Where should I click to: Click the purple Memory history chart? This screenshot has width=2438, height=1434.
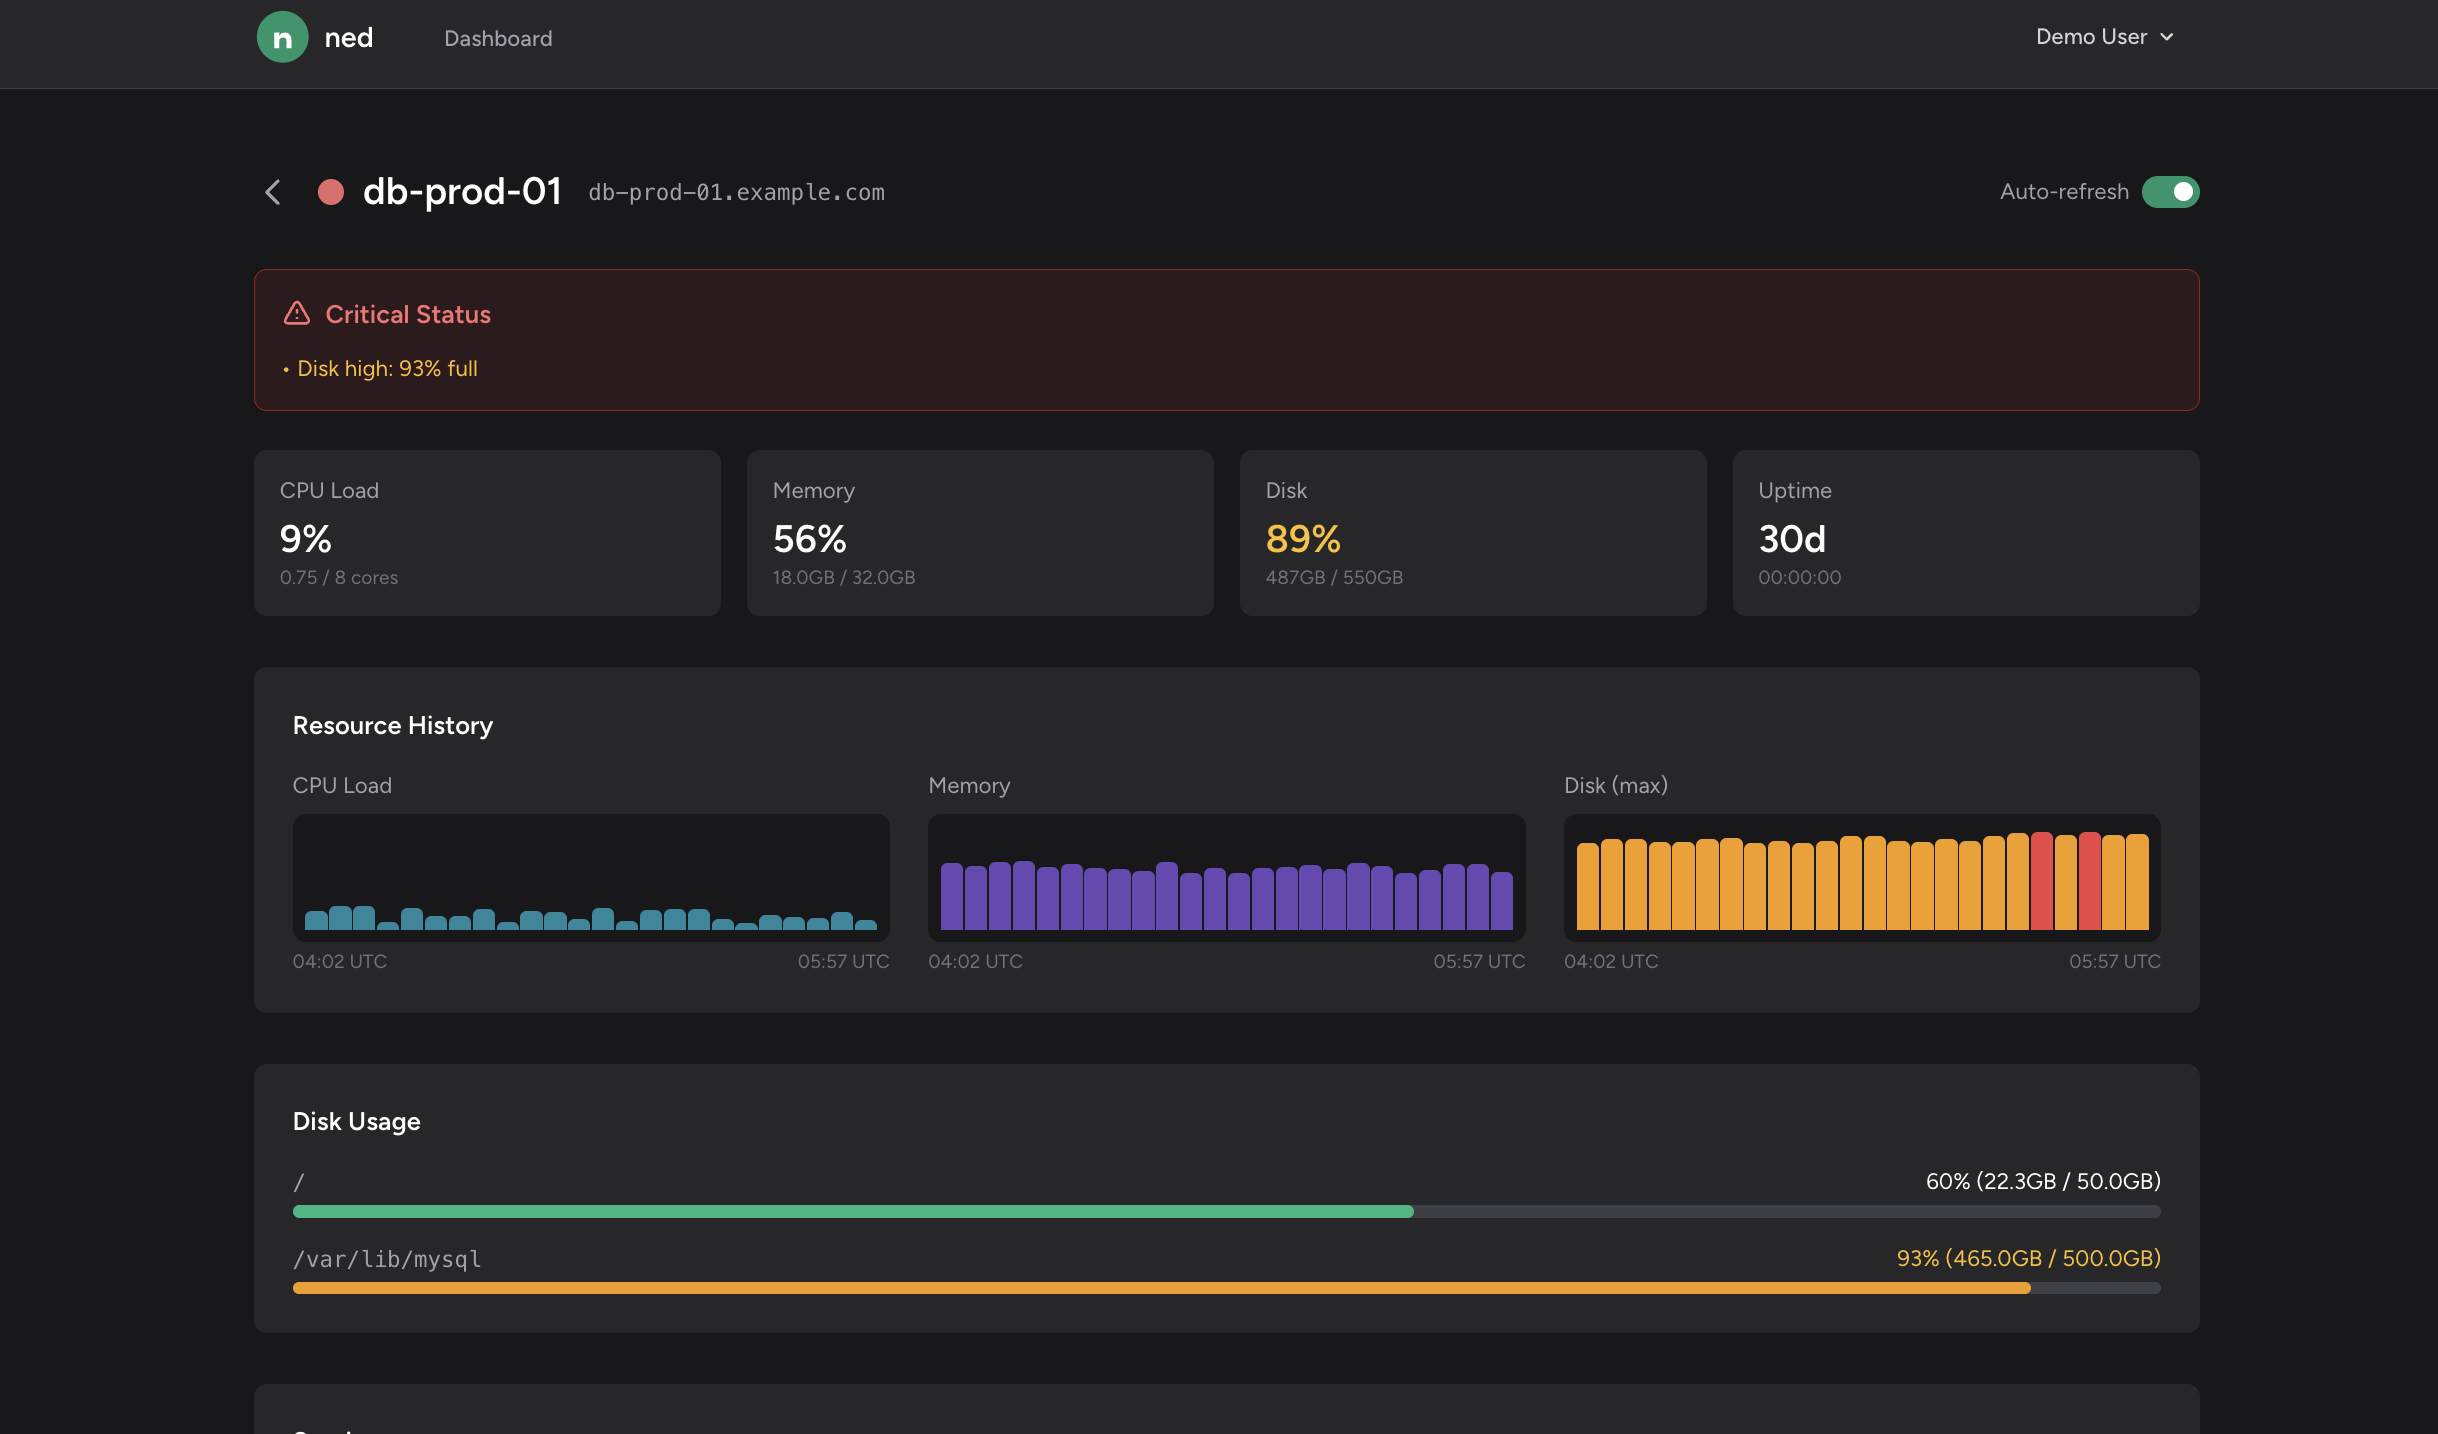click(1226, 878)
